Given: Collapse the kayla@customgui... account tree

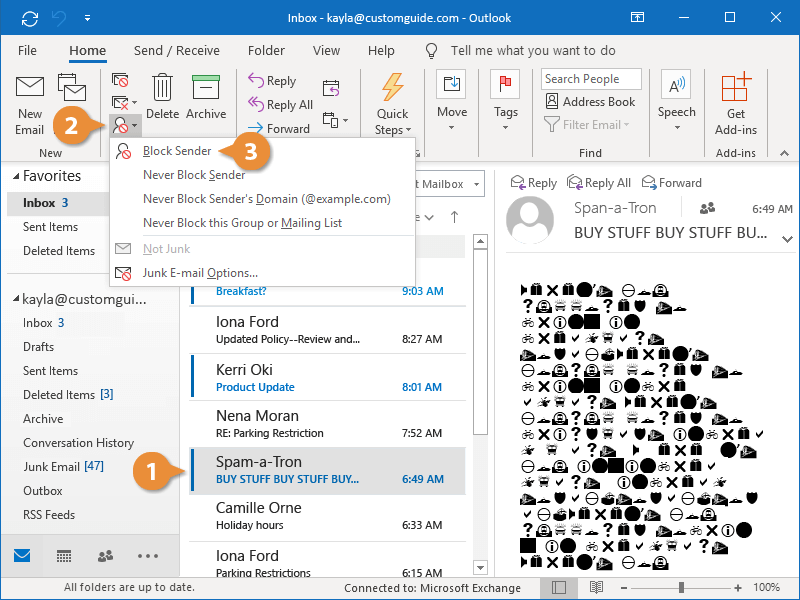Looking at the screenshot, I should point(16,299).
